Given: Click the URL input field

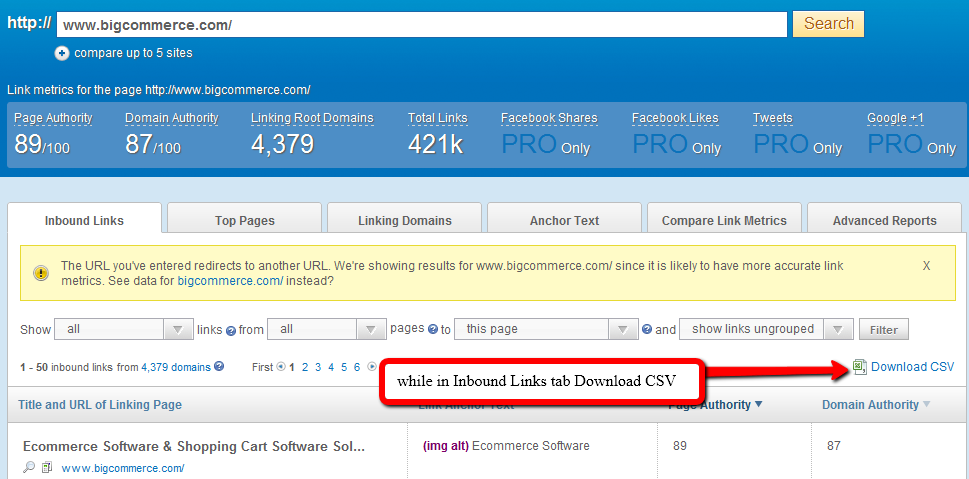Looking at the screenshot, I should pos(422,25).
